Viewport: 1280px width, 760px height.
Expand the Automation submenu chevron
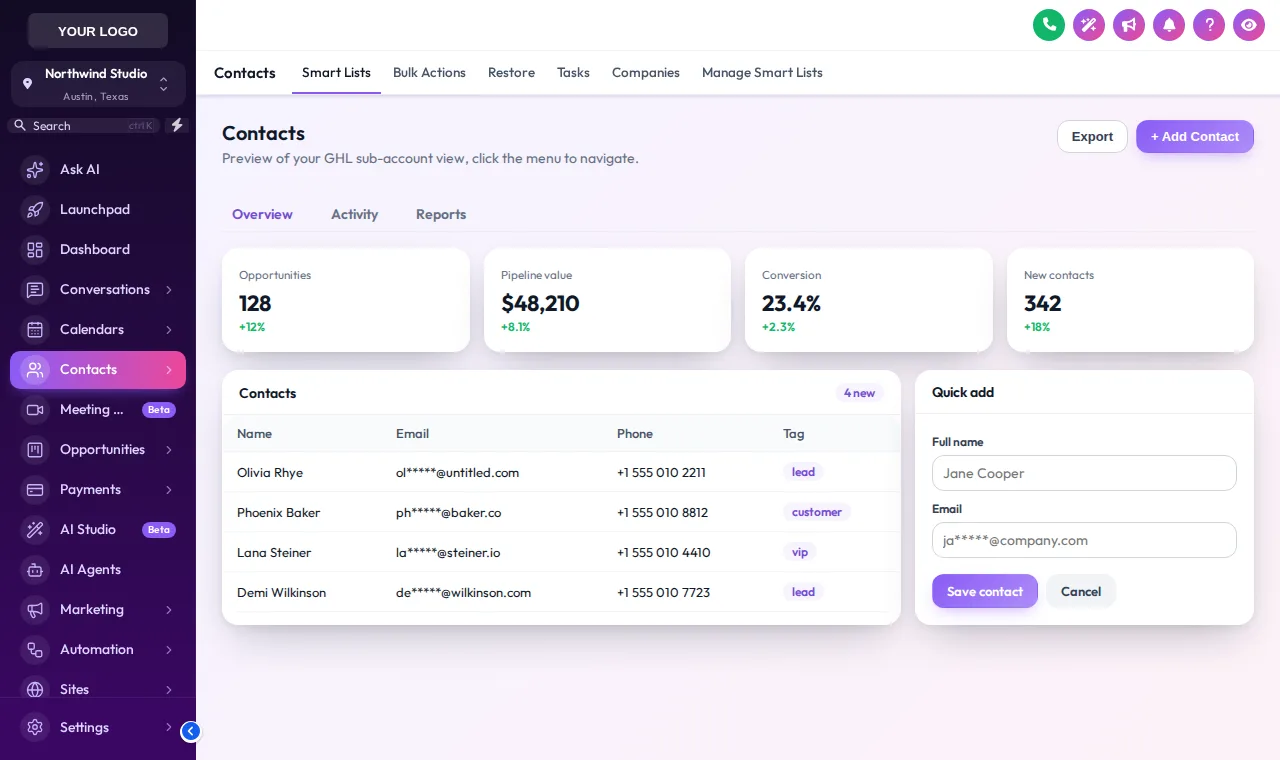click(x=169, y=650)
